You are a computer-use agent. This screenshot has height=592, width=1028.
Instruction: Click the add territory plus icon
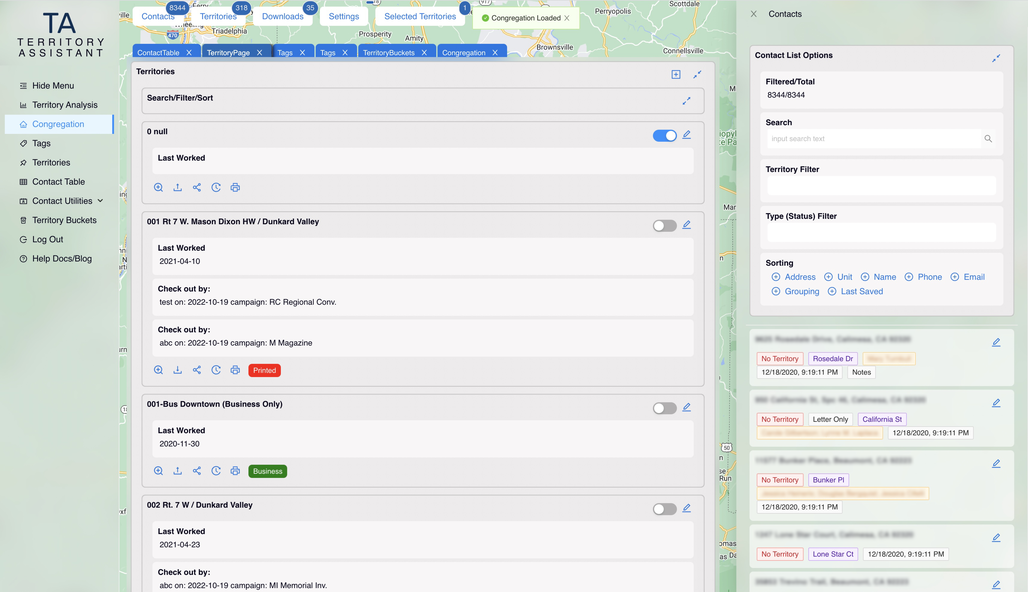point(676,74)
